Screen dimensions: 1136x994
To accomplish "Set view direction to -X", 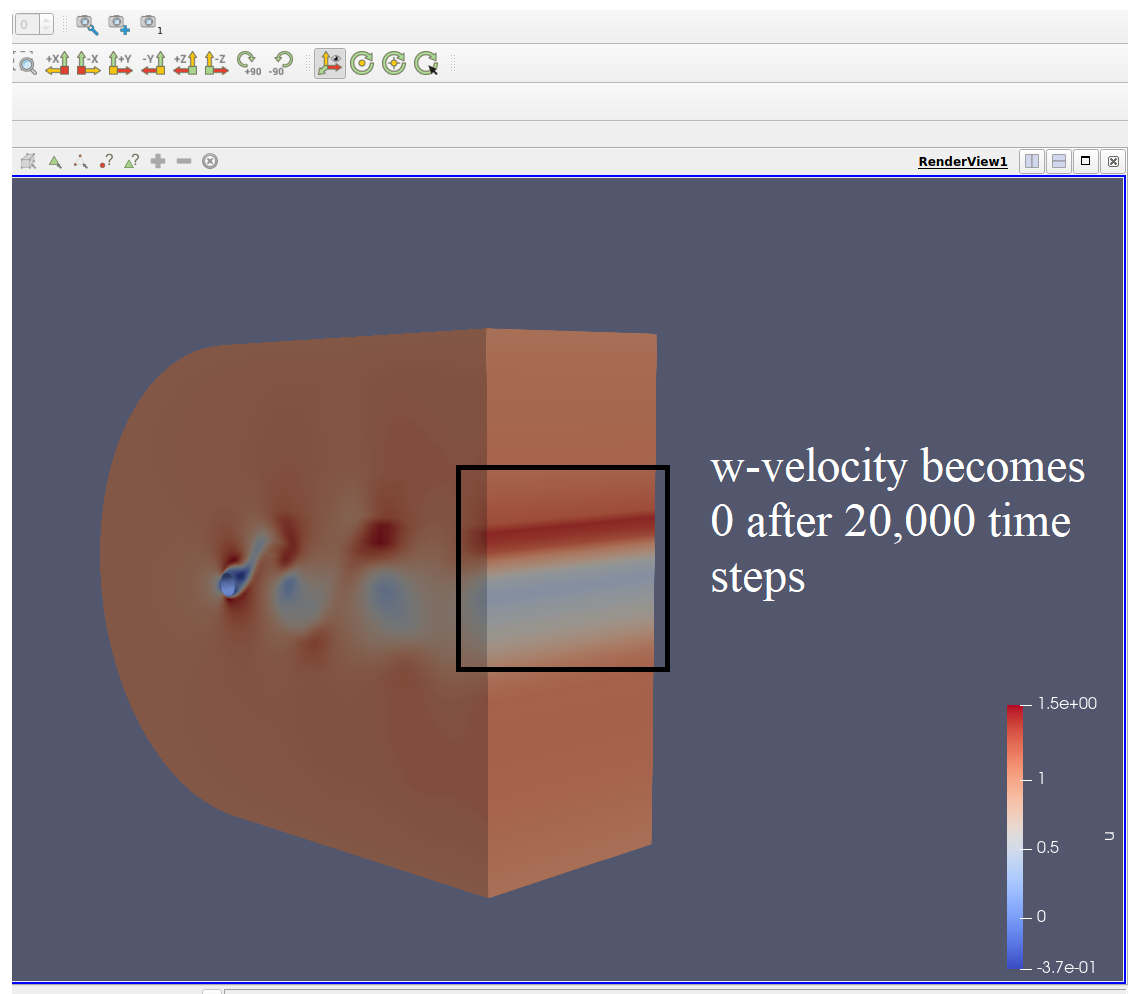I will point(88,64).
